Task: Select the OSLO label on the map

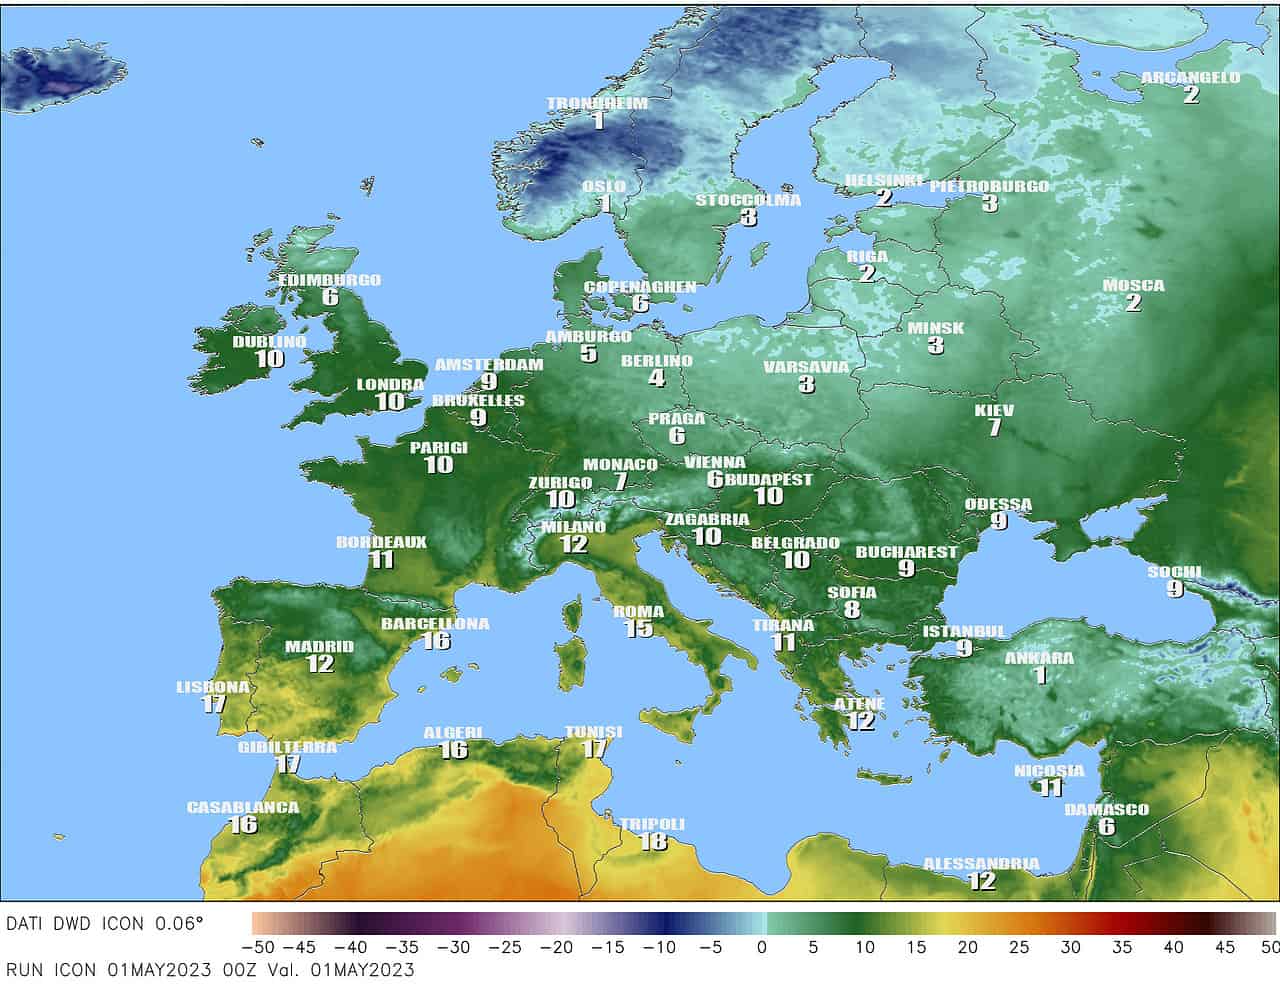Action: (x=604, y=186)
